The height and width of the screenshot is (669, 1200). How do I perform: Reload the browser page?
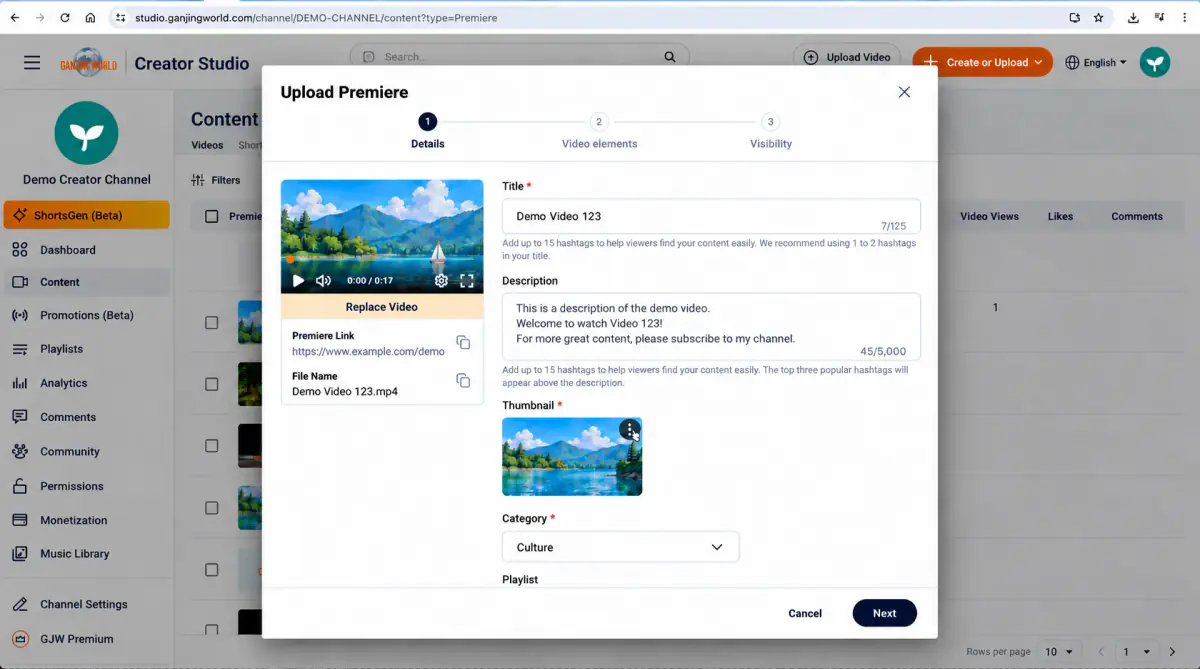tap(65, 18)
